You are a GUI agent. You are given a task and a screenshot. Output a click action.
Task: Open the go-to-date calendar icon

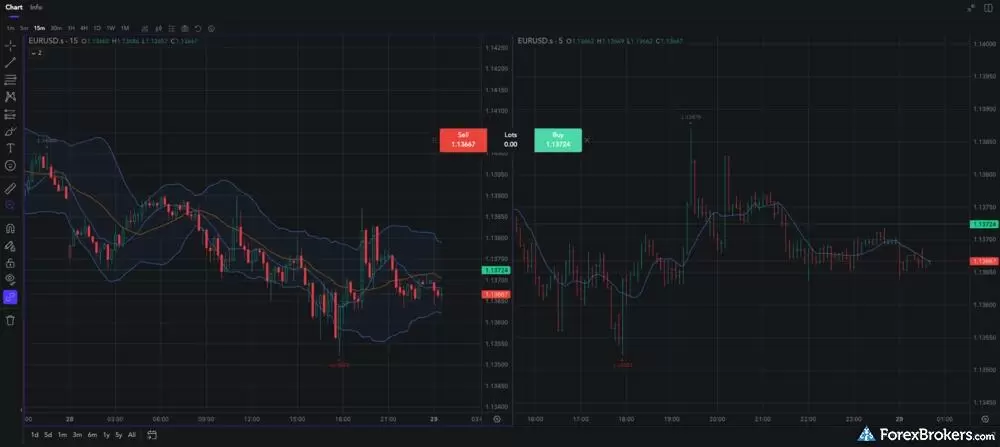(x=152, y=435)
